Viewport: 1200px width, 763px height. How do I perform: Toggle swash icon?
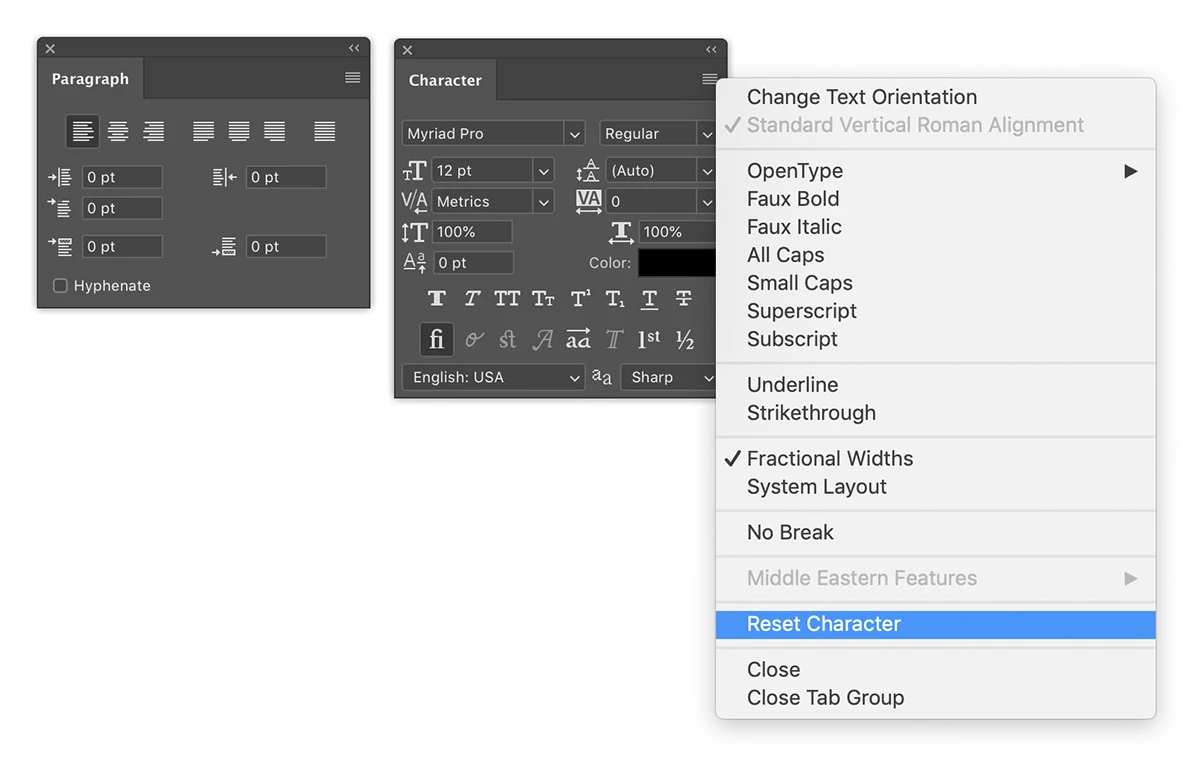(543, 340)
